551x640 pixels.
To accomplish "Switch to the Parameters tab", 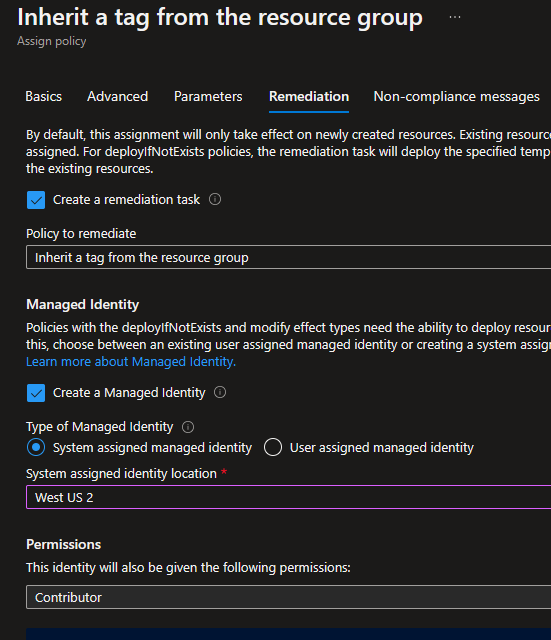I will click(x=208, y=96).
